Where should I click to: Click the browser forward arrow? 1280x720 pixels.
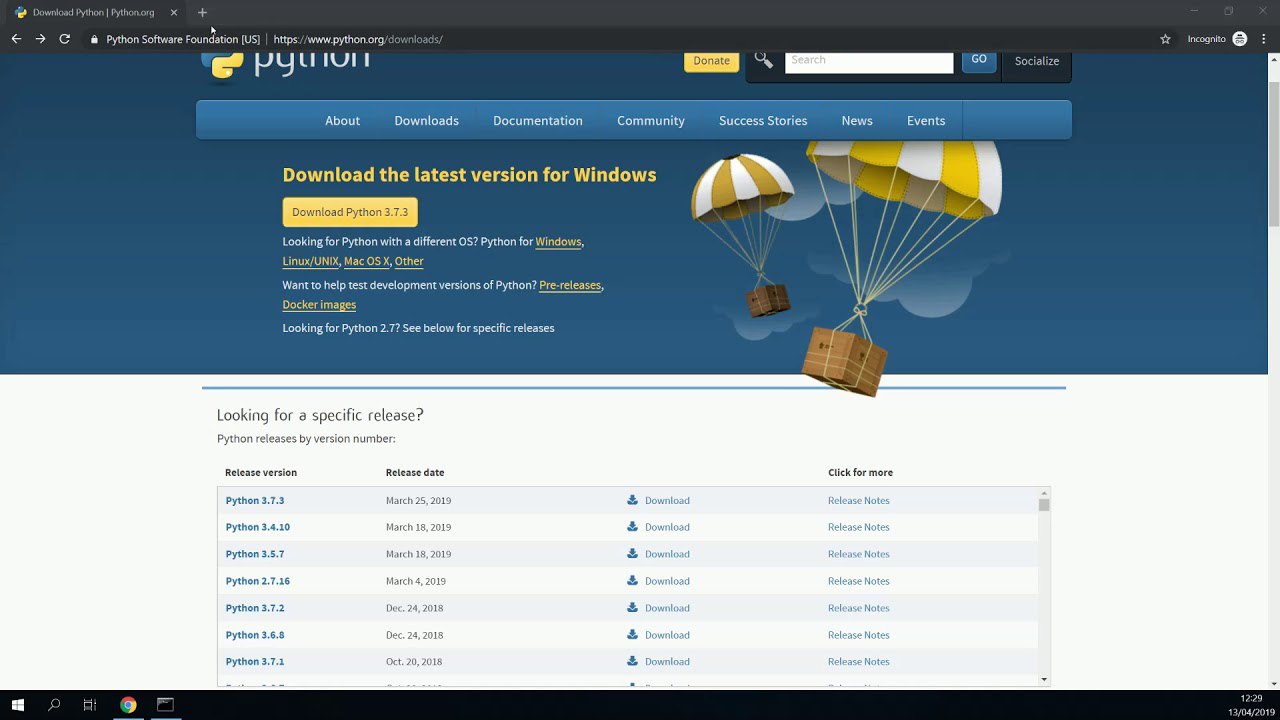40,39
